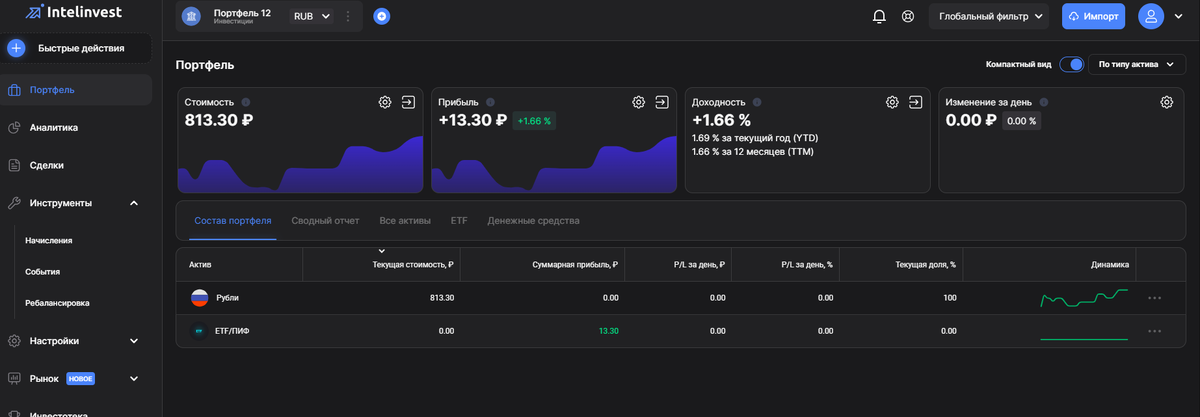Toggle the Компактный вид switch
Viewport: 1200px width, 417px height.
click(x=1071, y=64)
